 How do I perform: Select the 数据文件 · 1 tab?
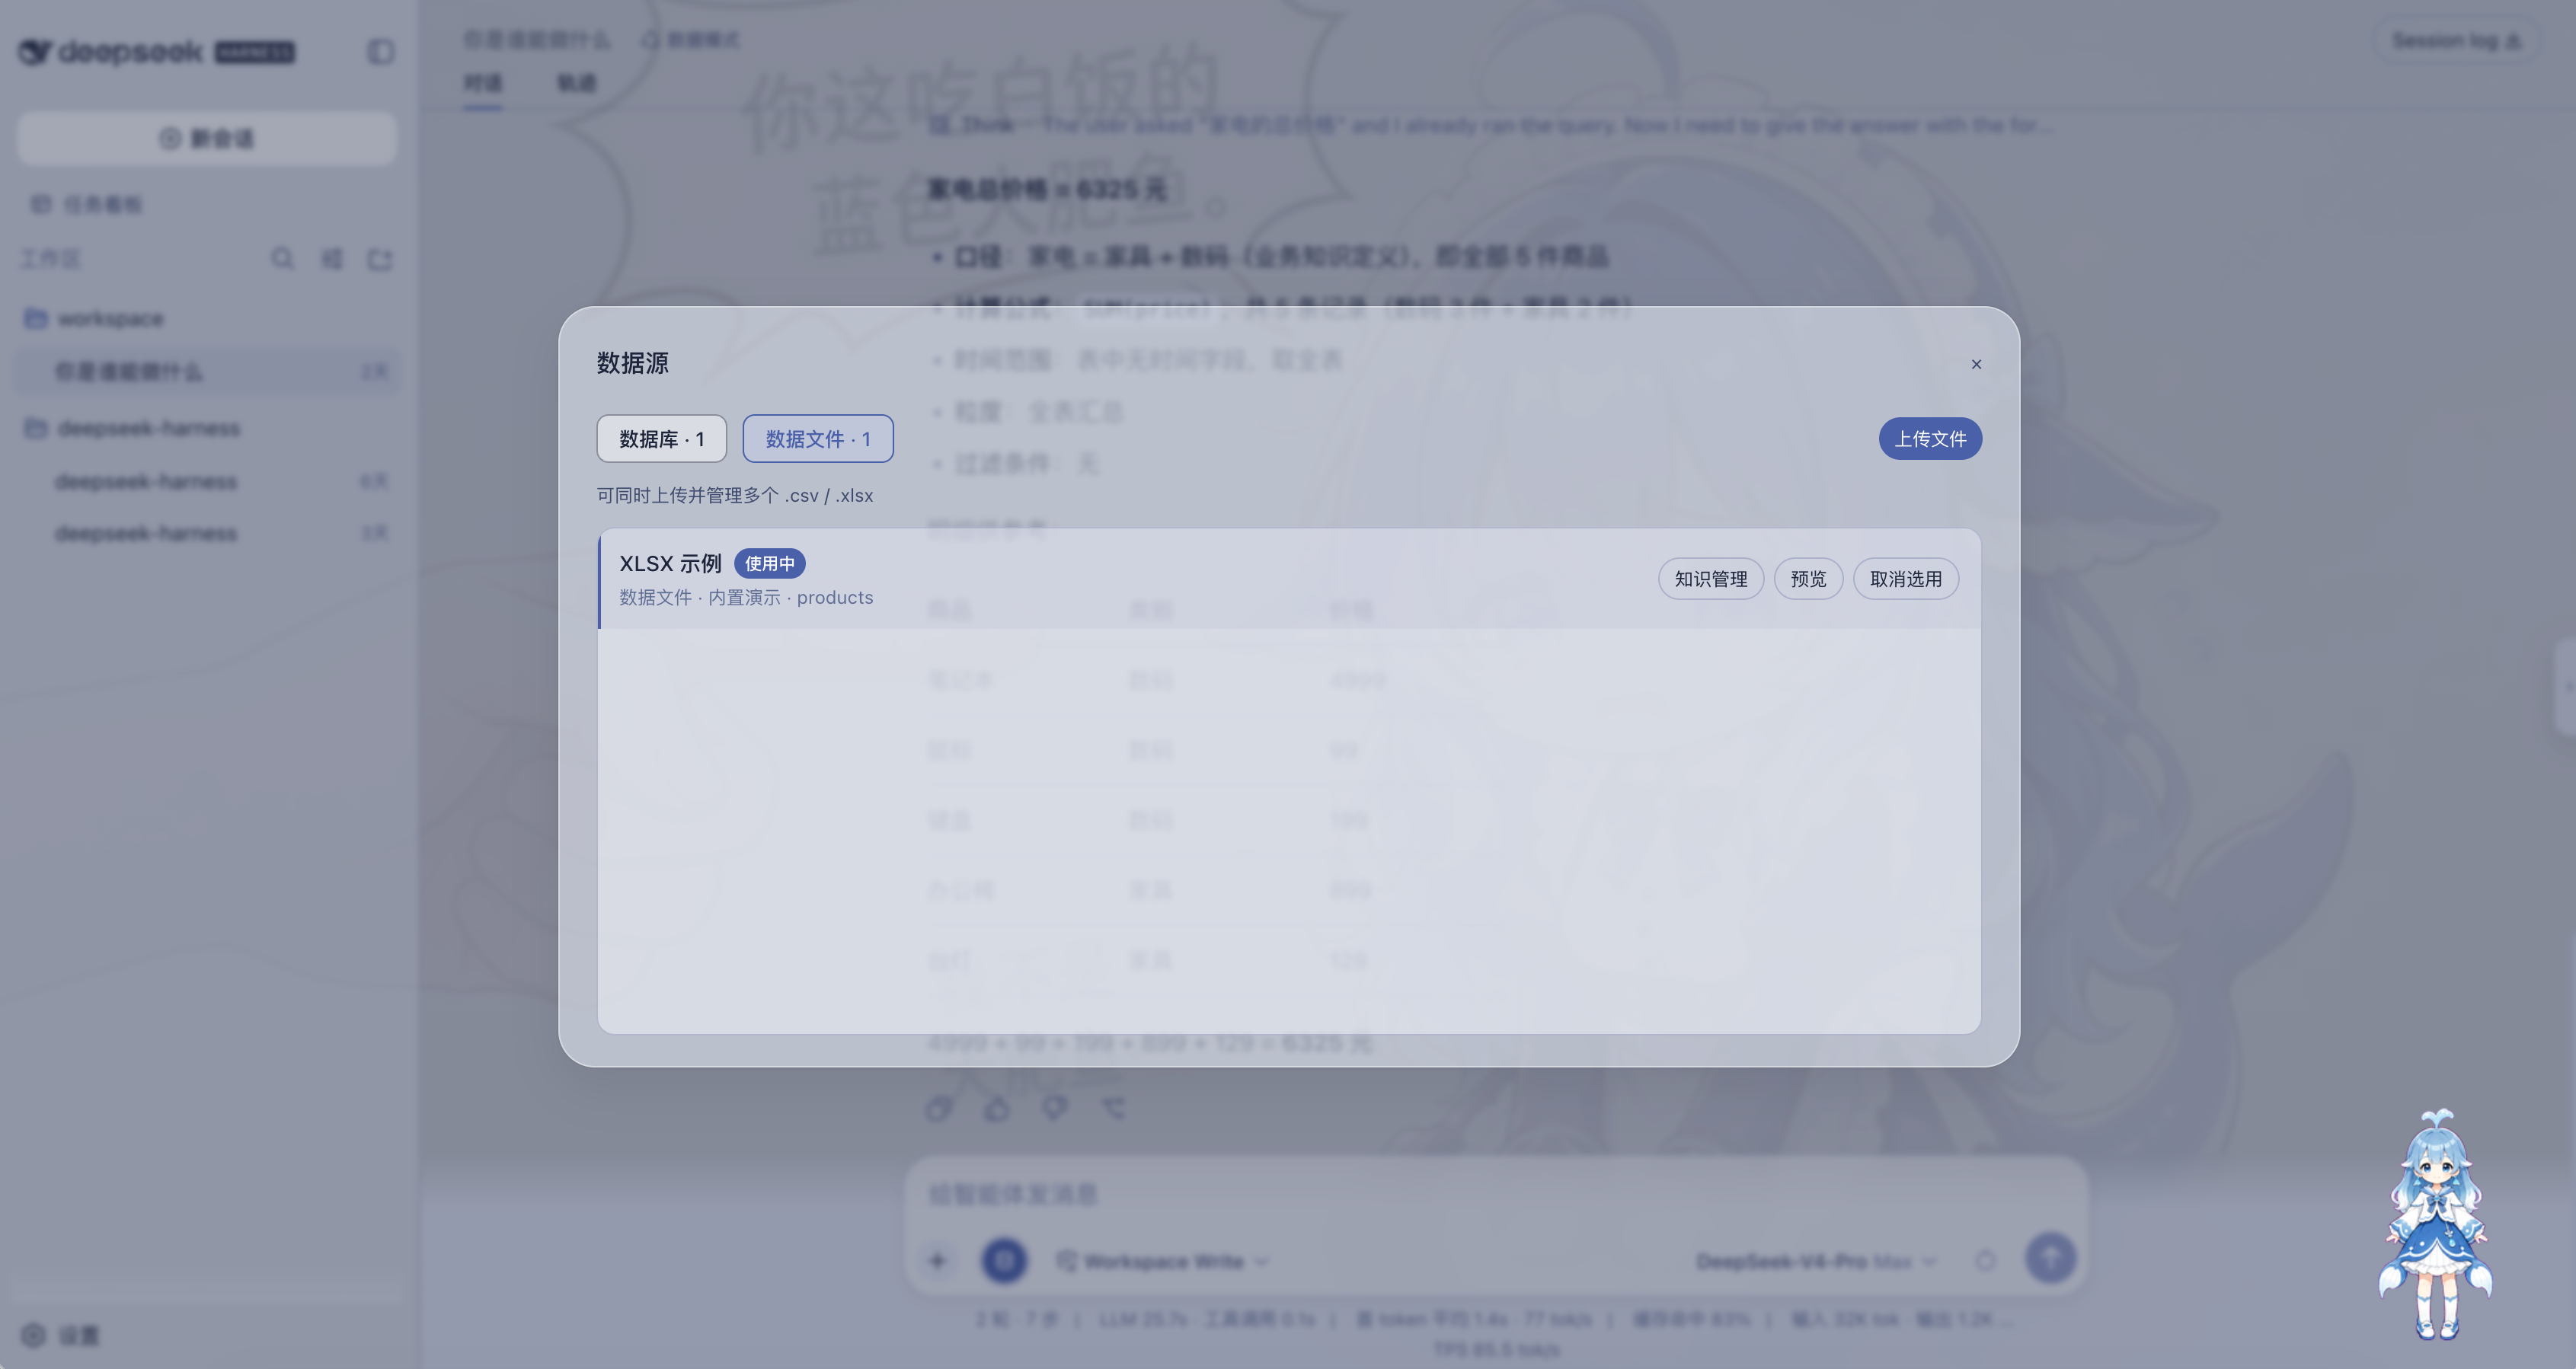(818, 439)
